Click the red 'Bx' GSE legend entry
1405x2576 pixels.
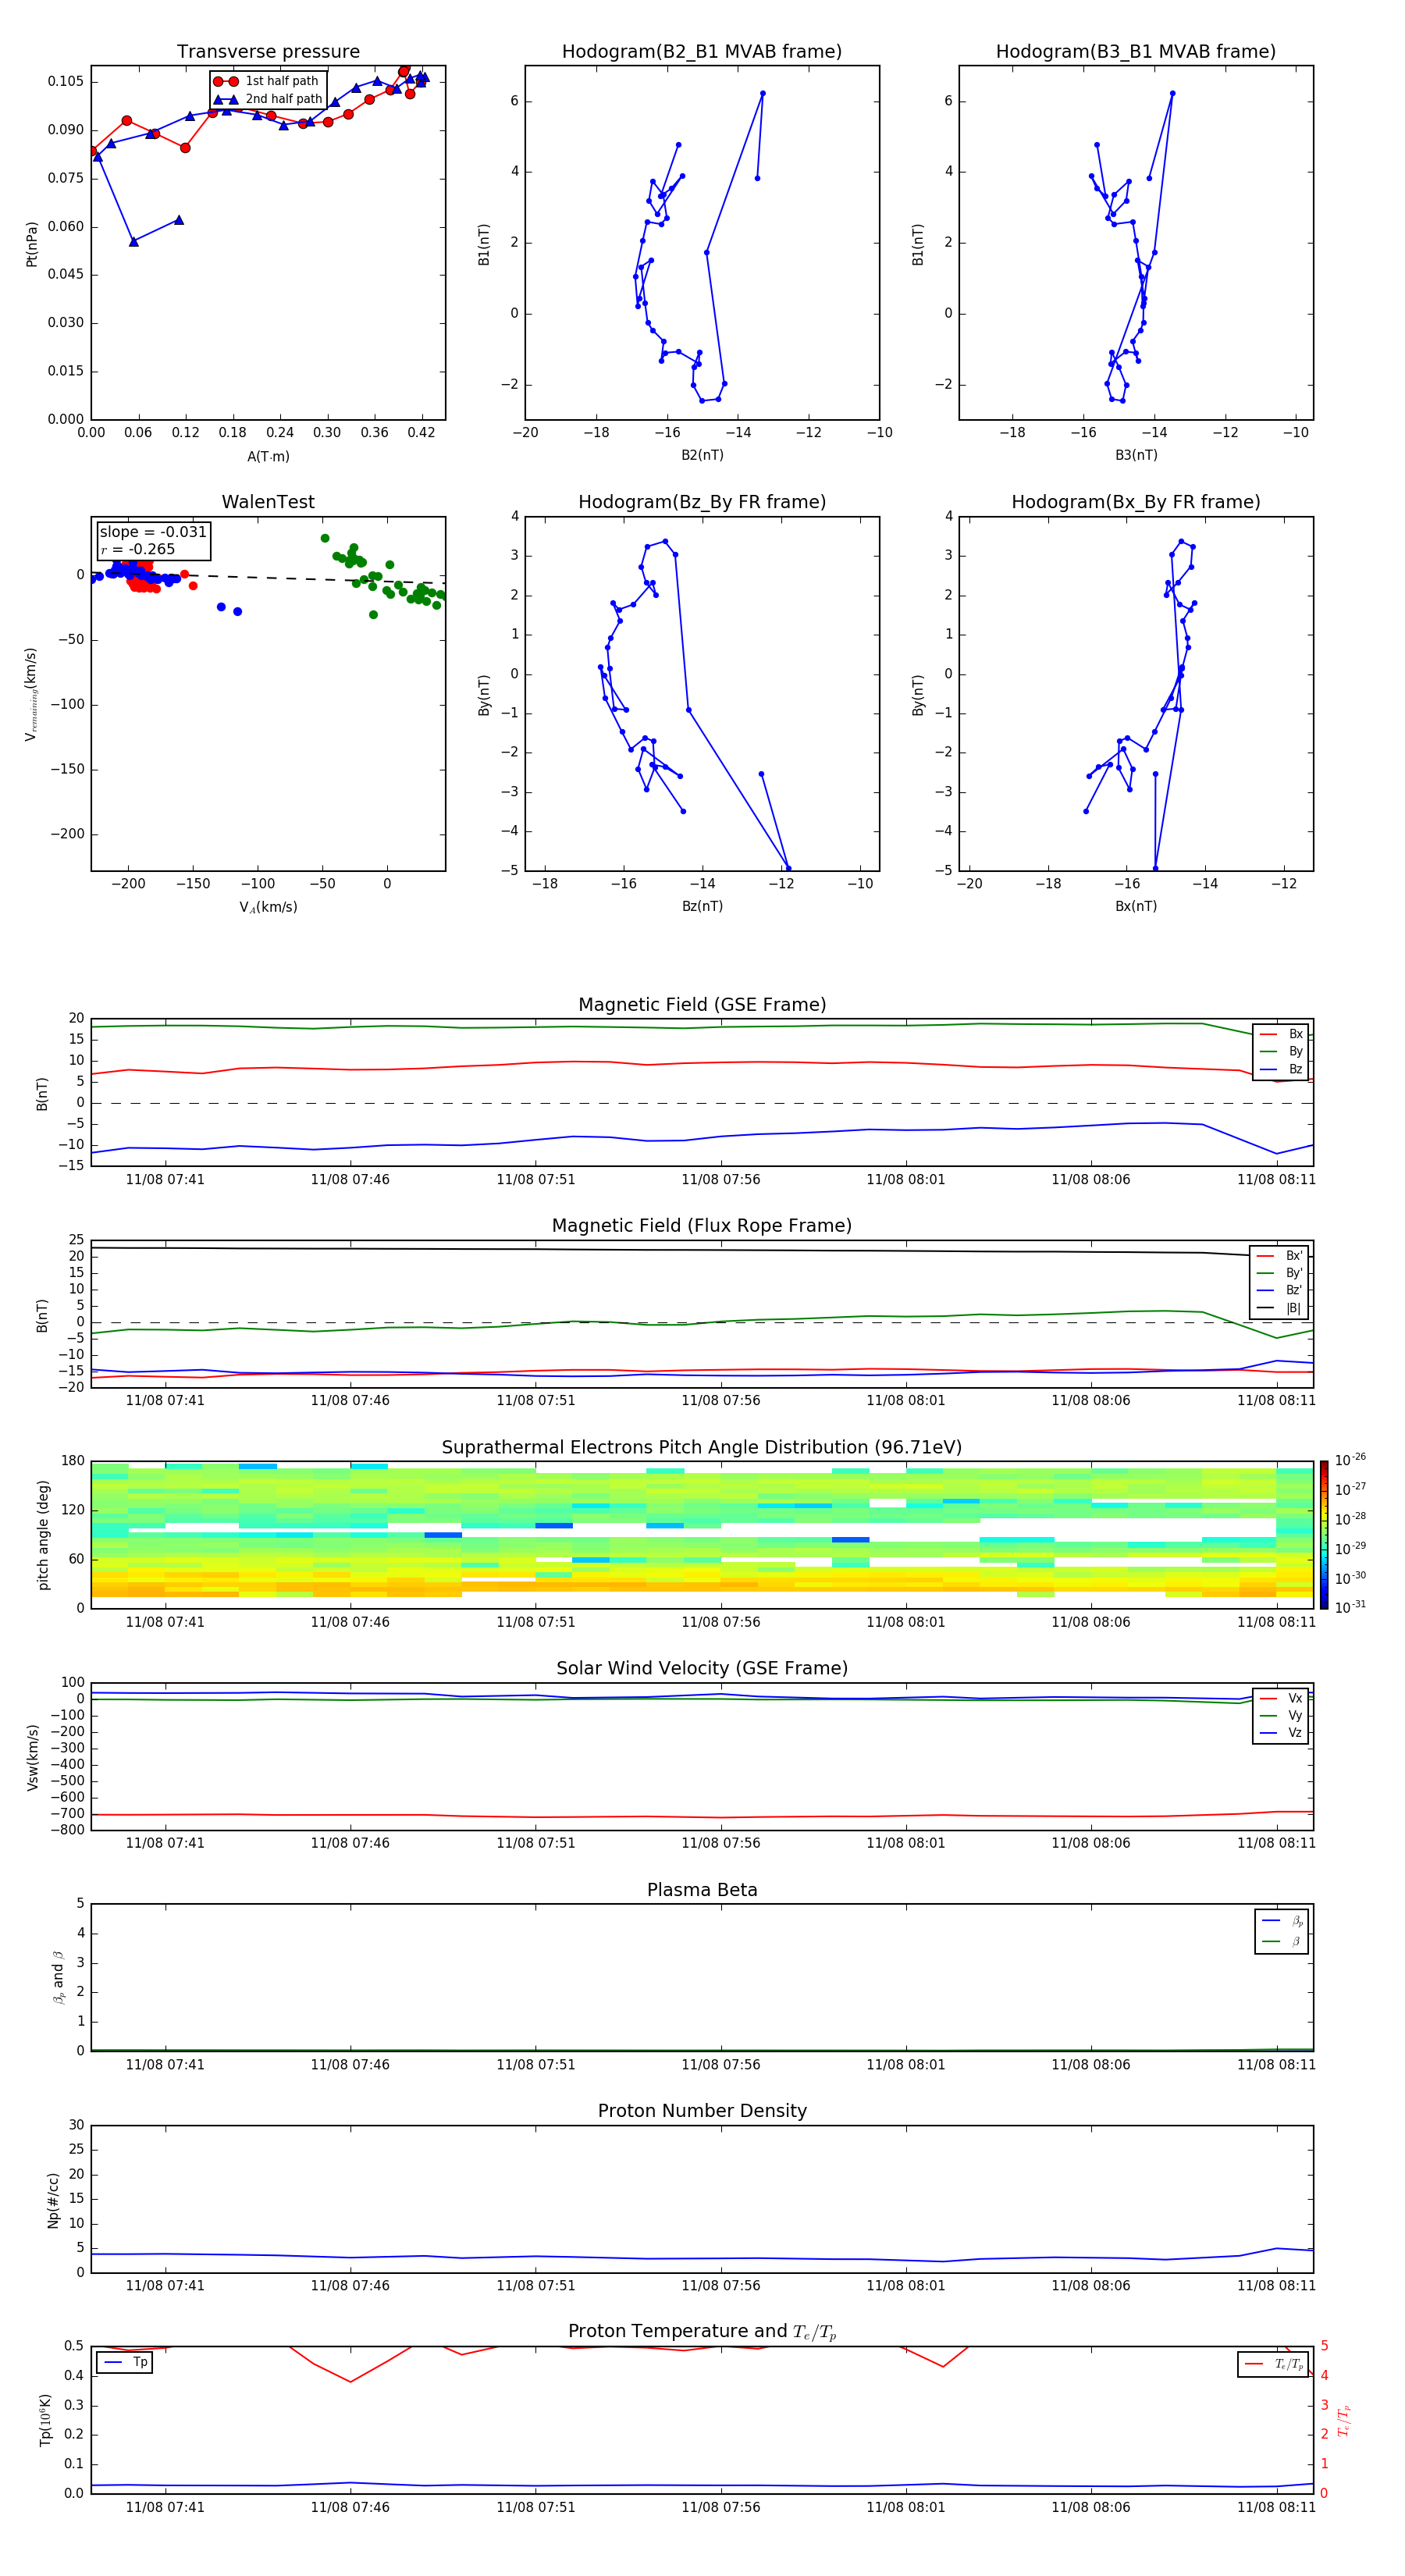(x=1281, y=1034)
